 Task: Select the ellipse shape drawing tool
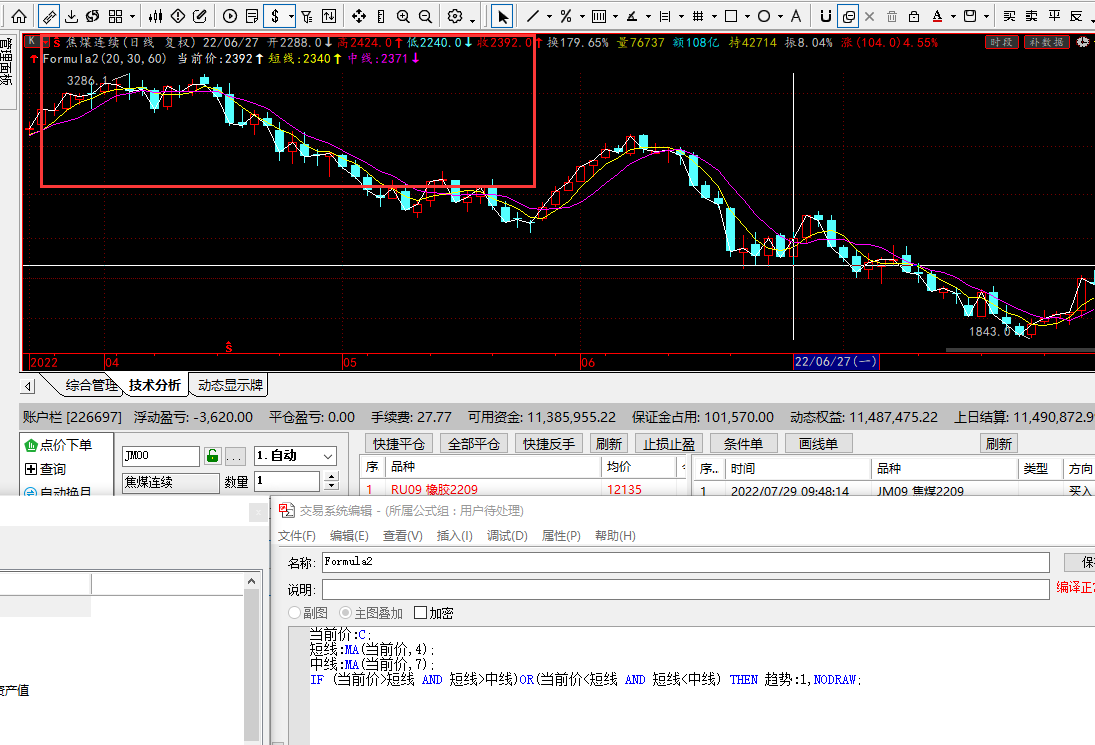[764, 15]
